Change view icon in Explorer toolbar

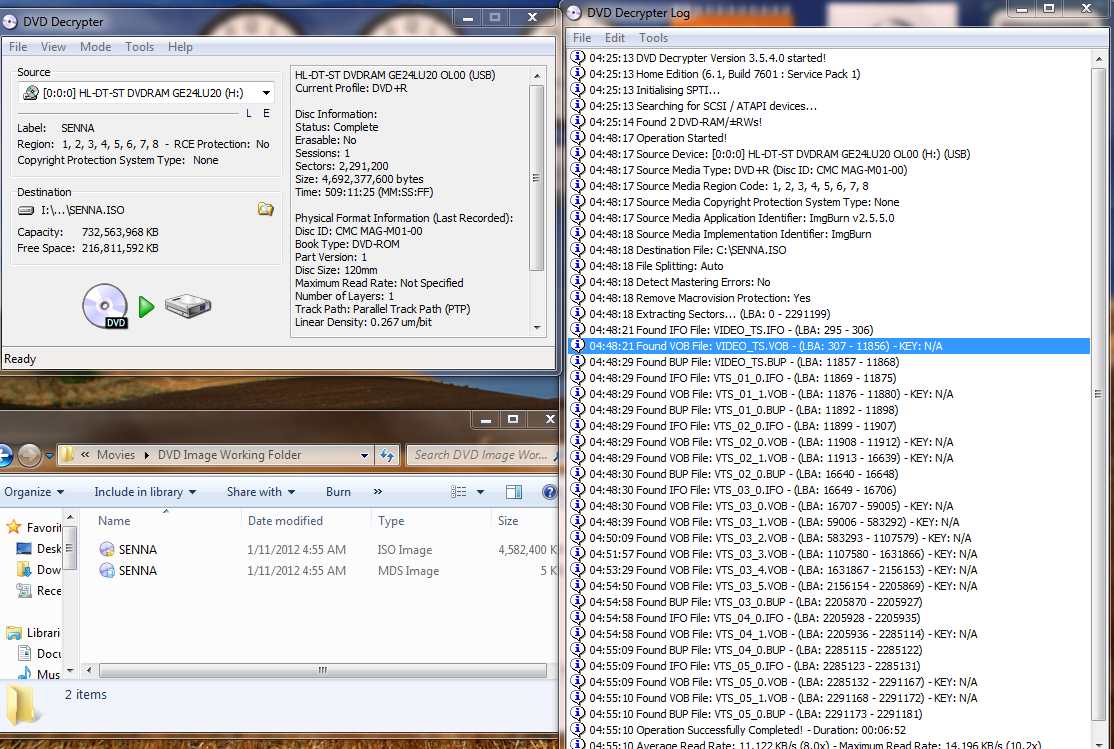[459, 492]
